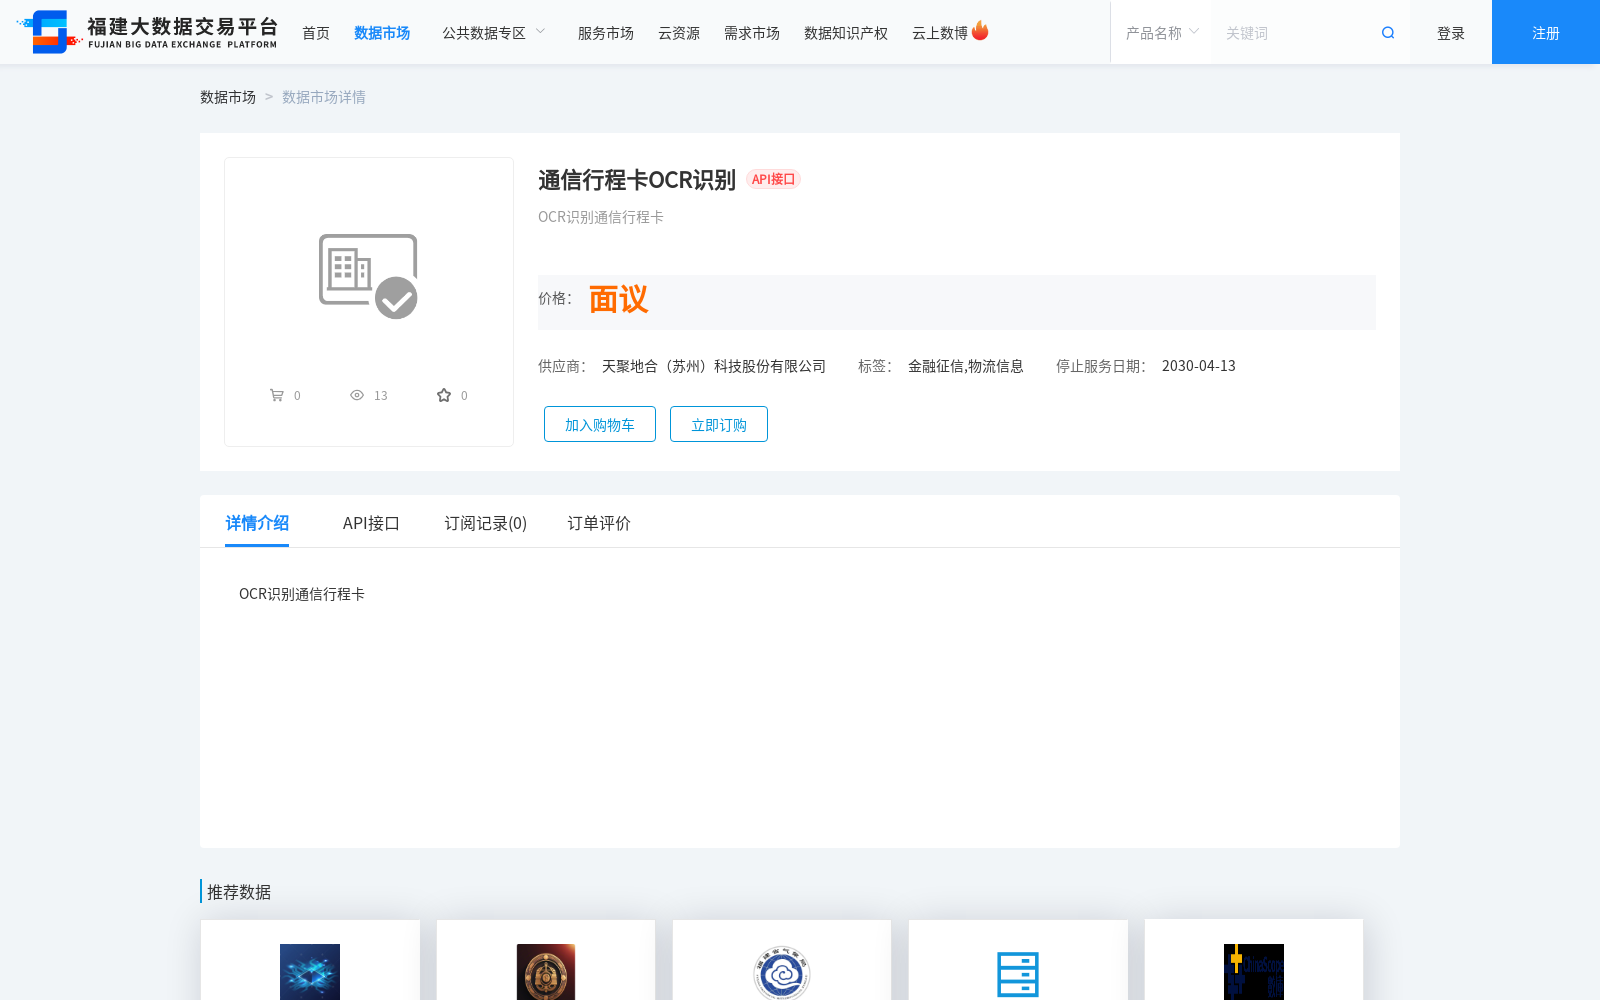Open the blue circuit recommended data thumbnail
This screenshot has width=1600, height=1000.
(310, 971)
